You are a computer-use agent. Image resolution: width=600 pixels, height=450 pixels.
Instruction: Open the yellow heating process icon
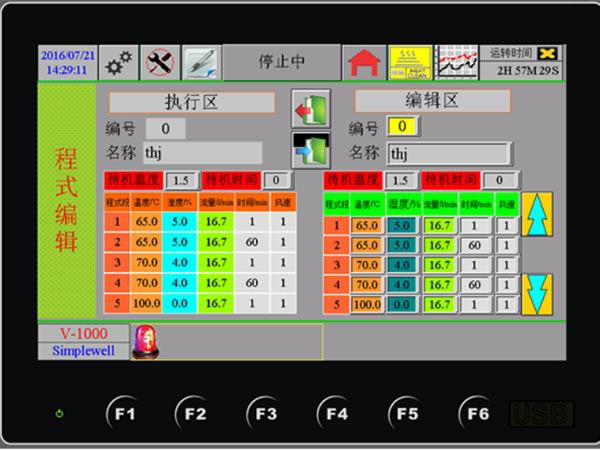[409, 63]
